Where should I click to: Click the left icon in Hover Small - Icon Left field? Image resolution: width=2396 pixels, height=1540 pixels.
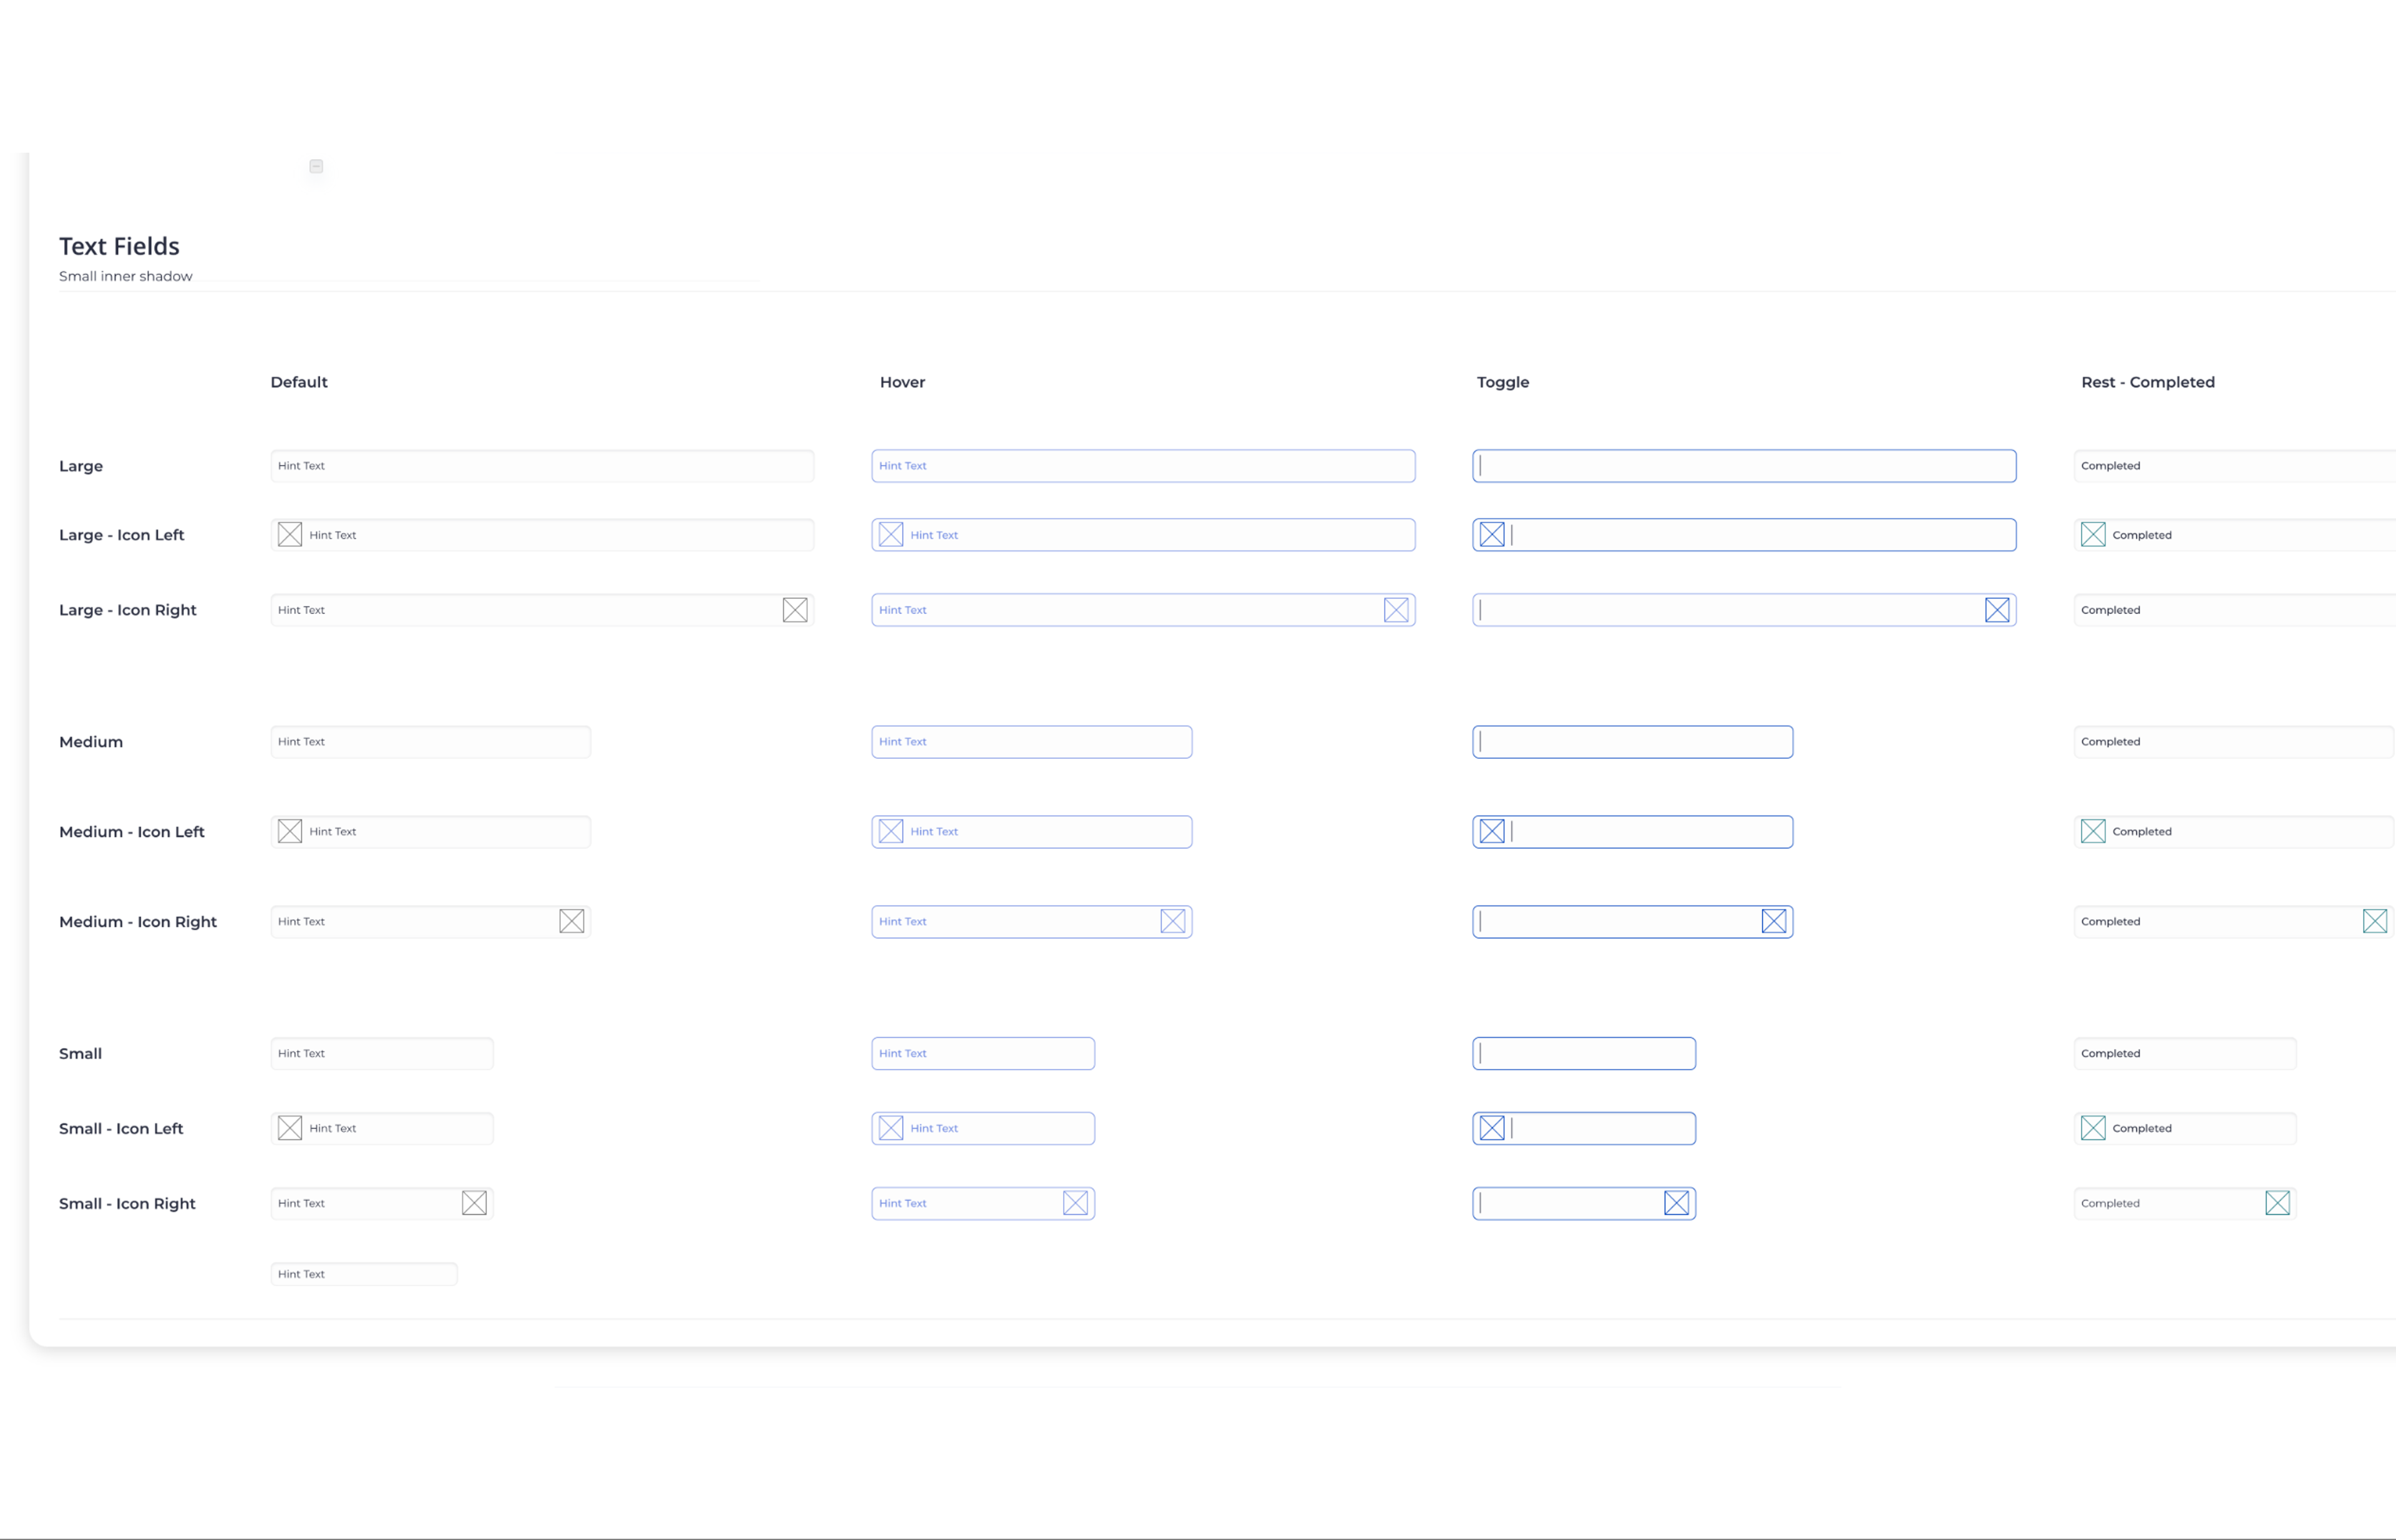891,1129
